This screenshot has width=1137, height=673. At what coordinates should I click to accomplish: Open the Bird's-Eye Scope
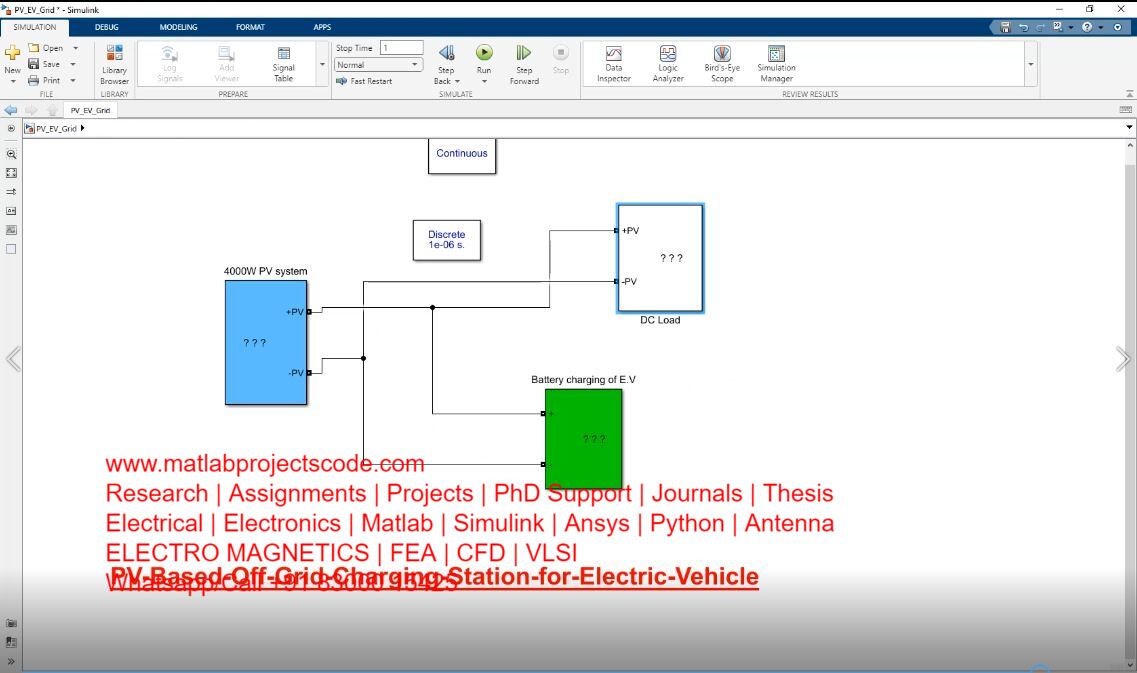tap(722, 64)
